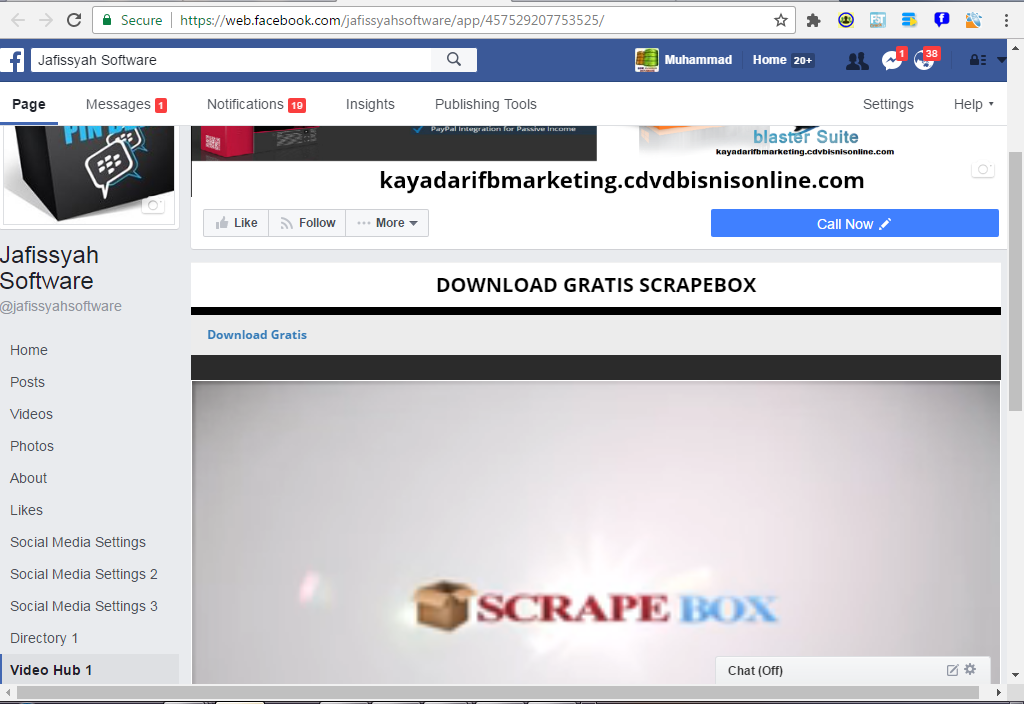Click the new message compose icon in chat
Viewport: 1024px width, 704px height.
coord(952,670)
